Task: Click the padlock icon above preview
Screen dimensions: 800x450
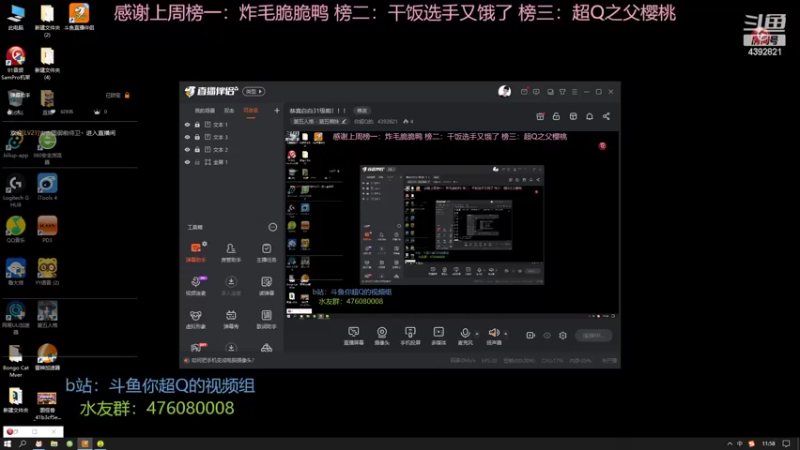Action: [x=556, y=116]
